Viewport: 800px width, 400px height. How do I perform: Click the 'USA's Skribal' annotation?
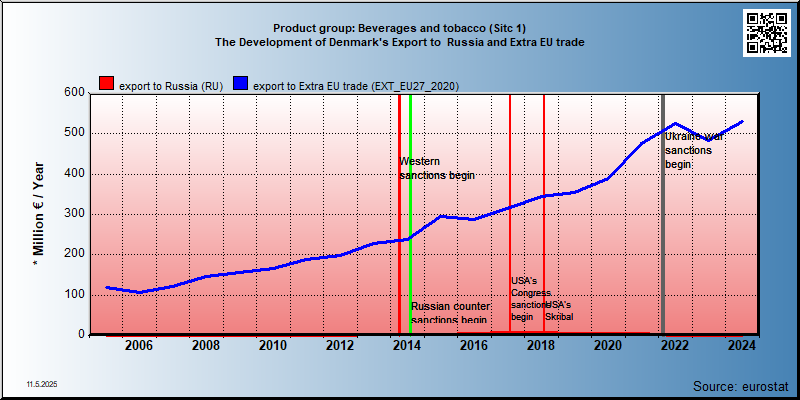(x=561, y=311)
